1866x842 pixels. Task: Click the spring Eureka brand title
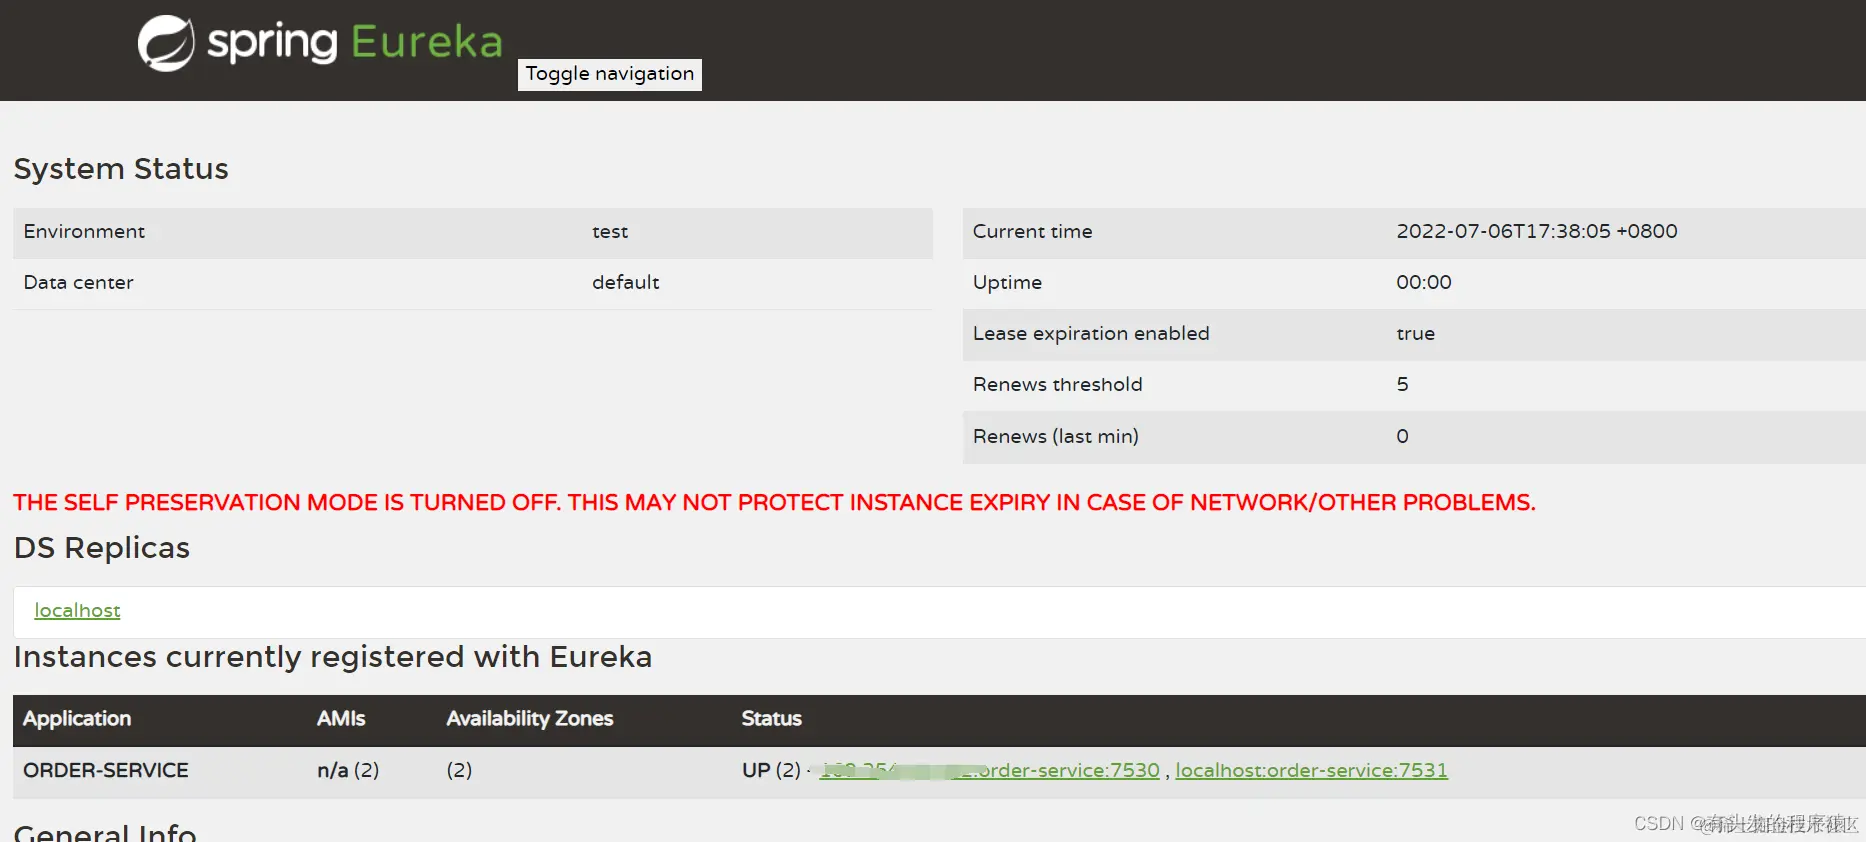355,42
